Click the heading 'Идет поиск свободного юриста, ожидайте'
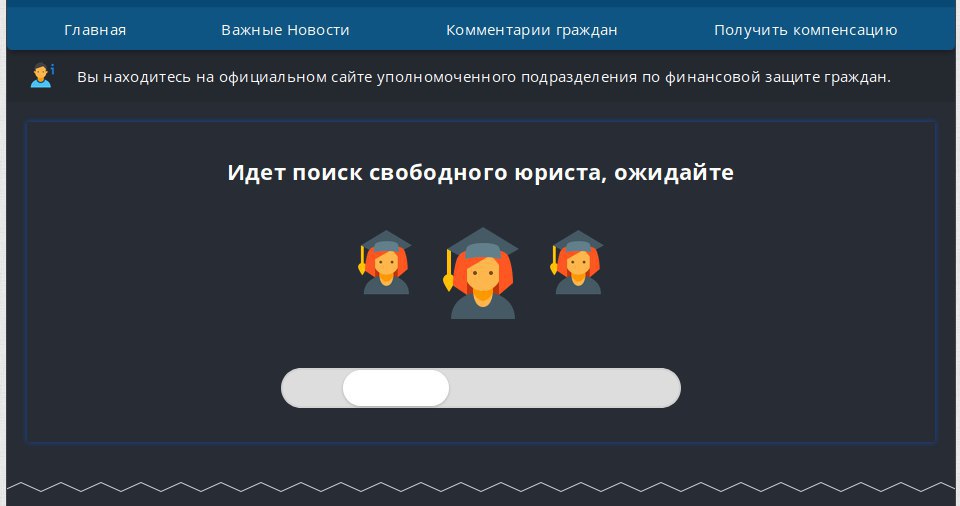This screenshot has height=506, width=960. [481, 173]
